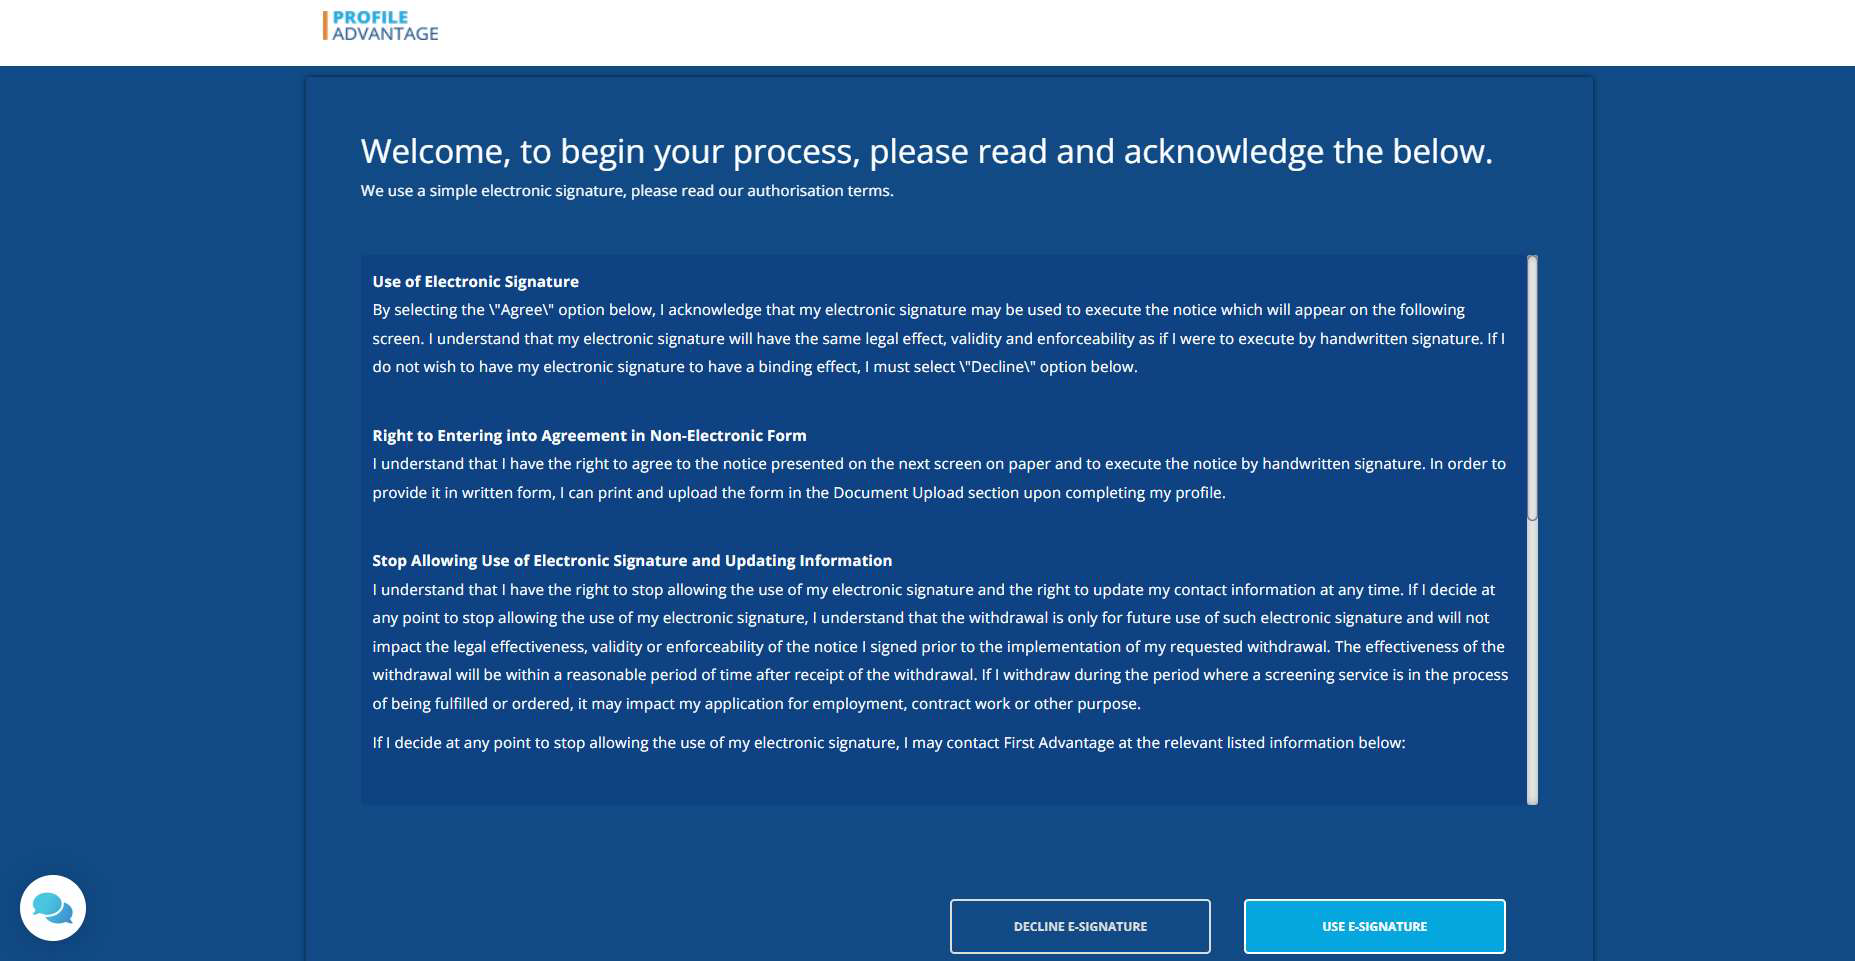The width and height of the screenshot is (1855, 961).
Task: Click the paragraph about withdrawal of electronic signature
Action: point(937,647)
